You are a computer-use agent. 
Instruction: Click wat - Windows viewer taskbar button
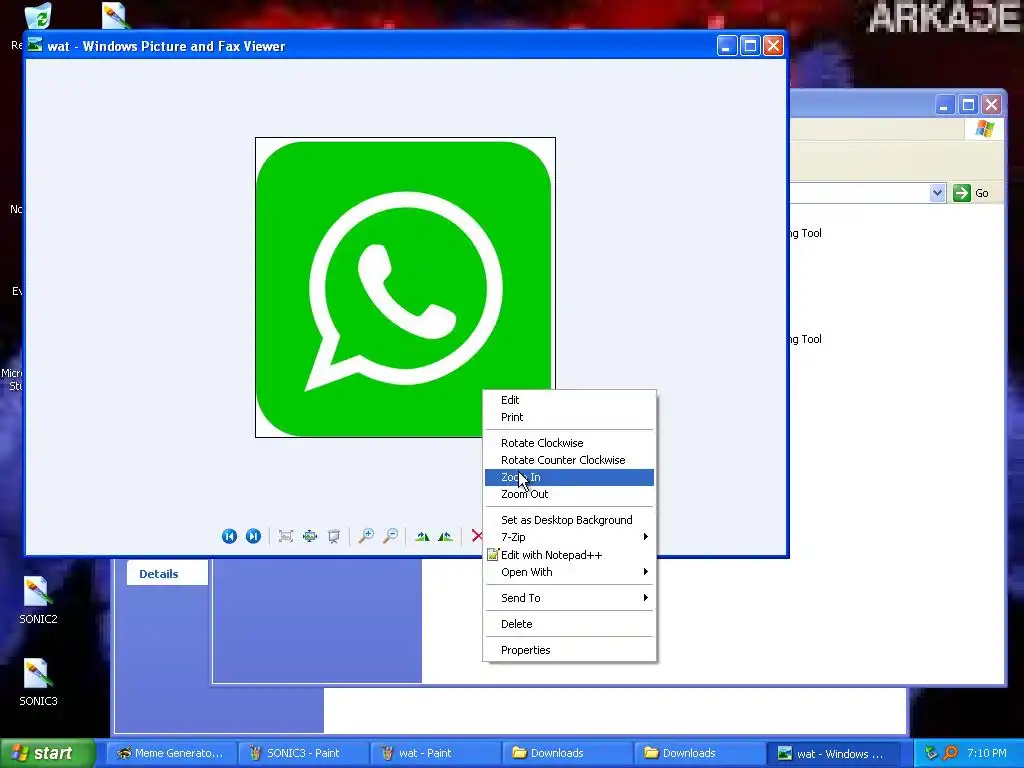(833, 753)
